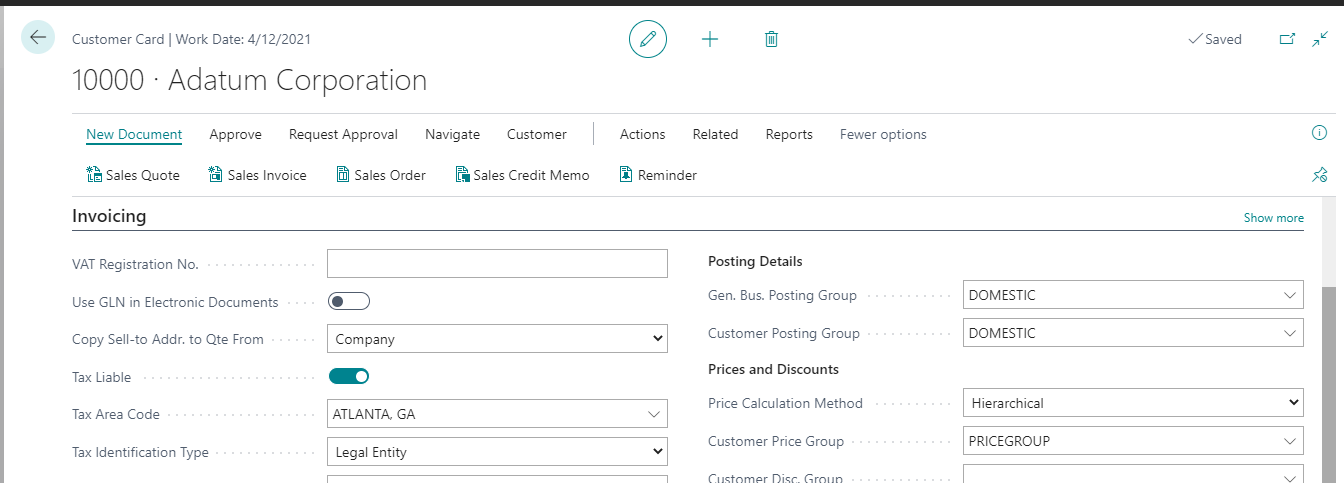
Task: Toggle Use GLN in Electronic Documents
Action: pos(349,301)
